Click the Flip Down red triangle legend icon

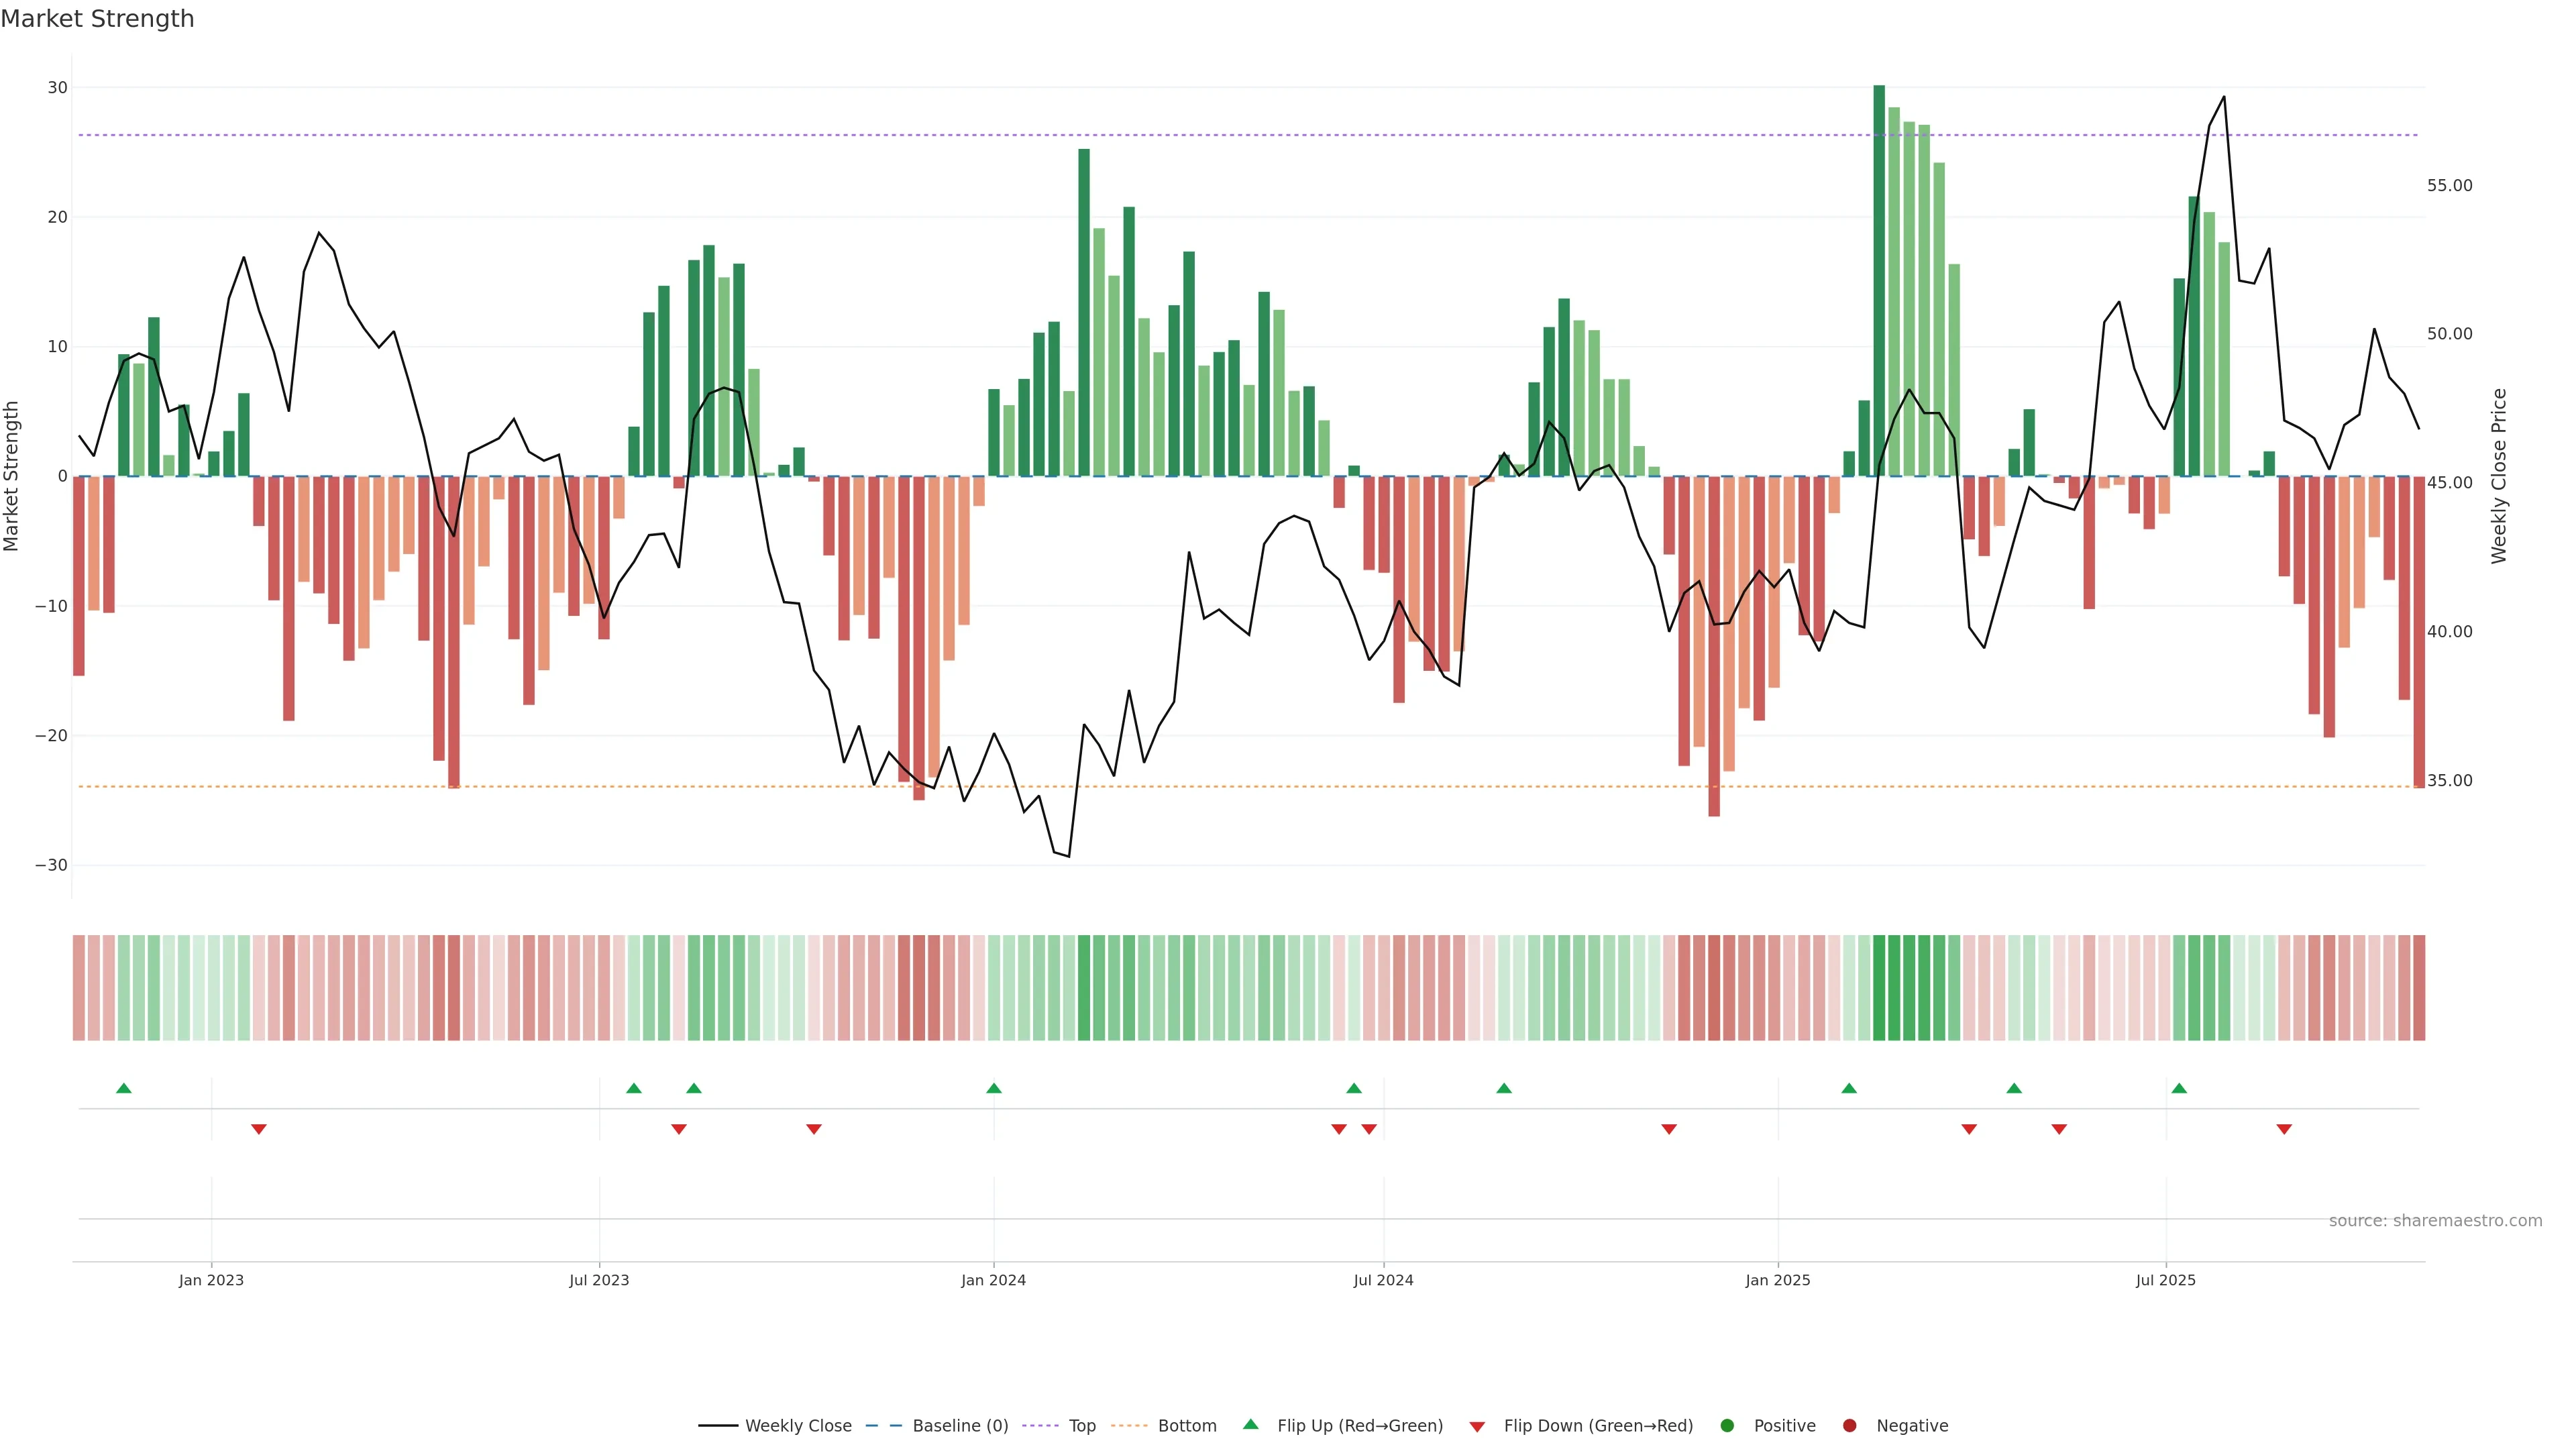pos(1477,1427)
